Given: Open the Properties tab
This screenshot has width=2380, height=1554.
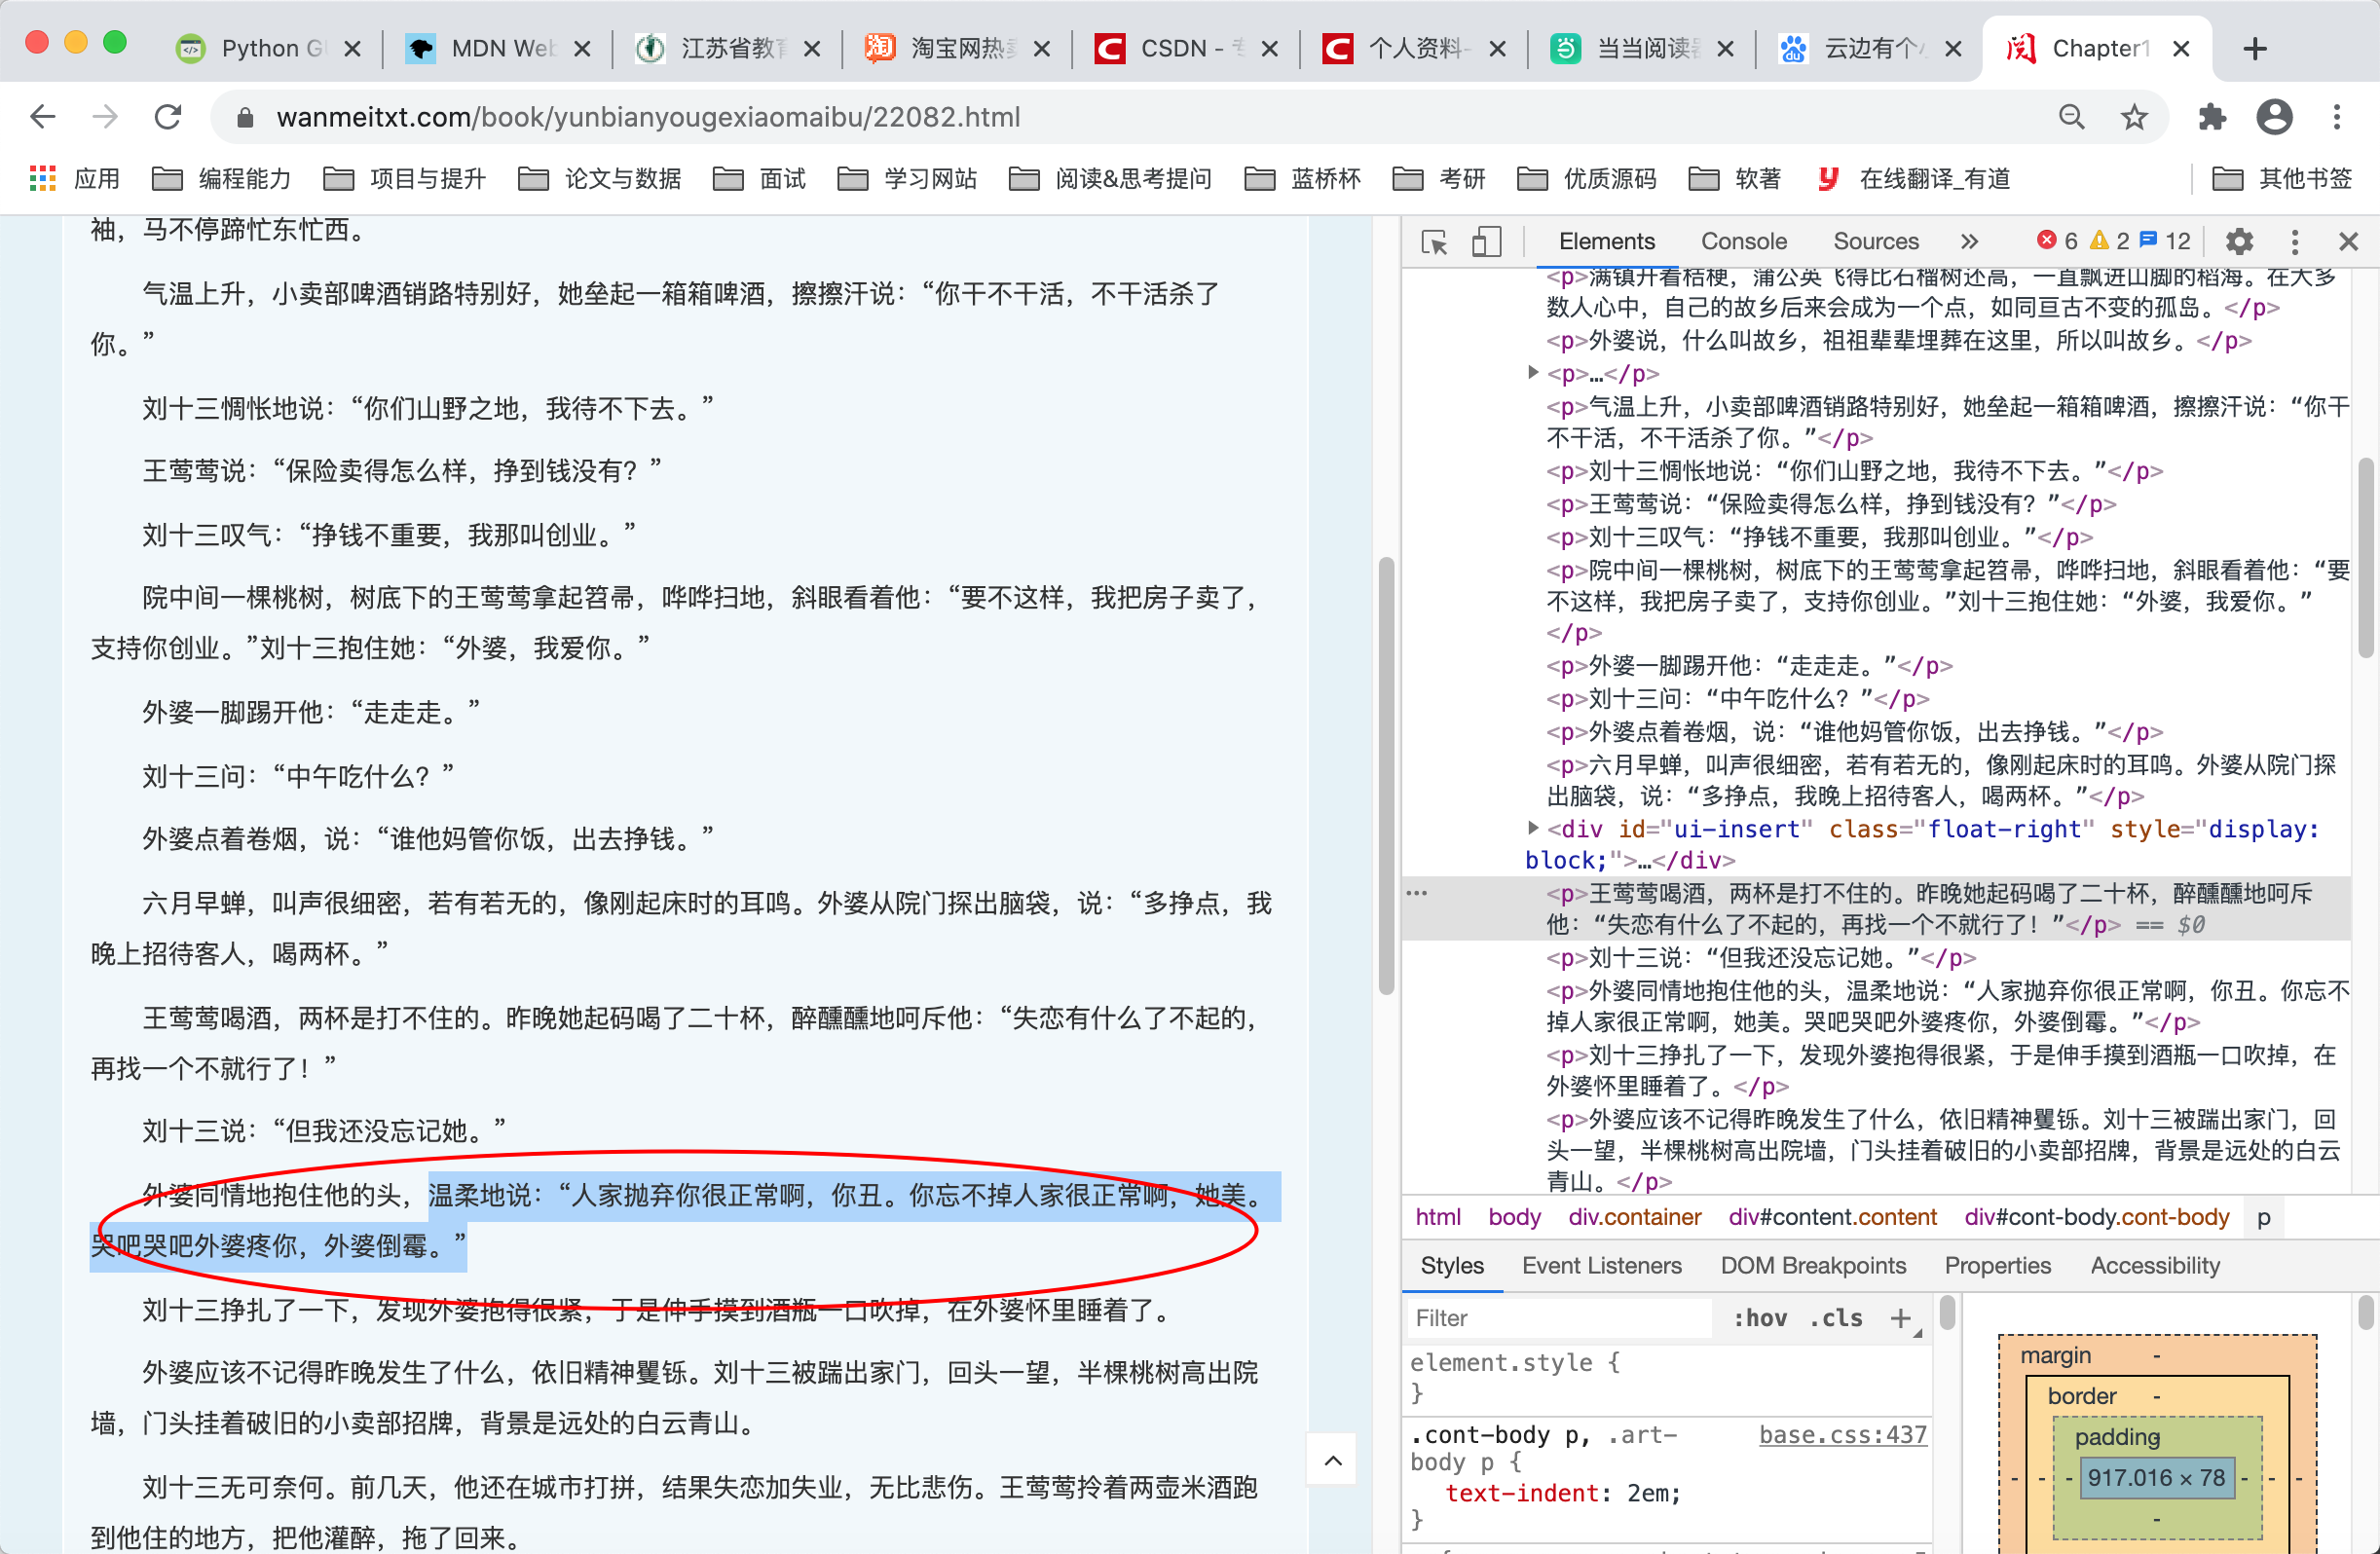Looking at the screenshot, I should point(1997,1265).
